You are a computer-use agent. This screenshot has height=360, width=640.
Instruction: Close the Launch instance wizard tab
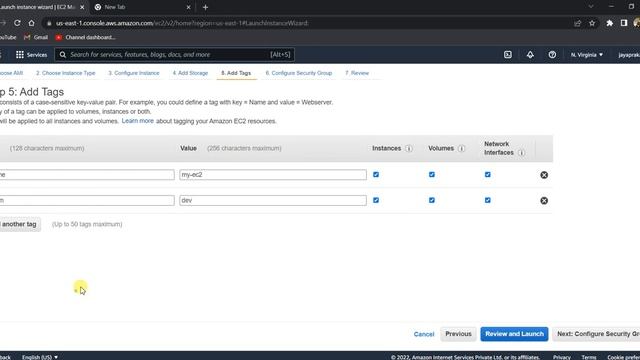point(82,7)
